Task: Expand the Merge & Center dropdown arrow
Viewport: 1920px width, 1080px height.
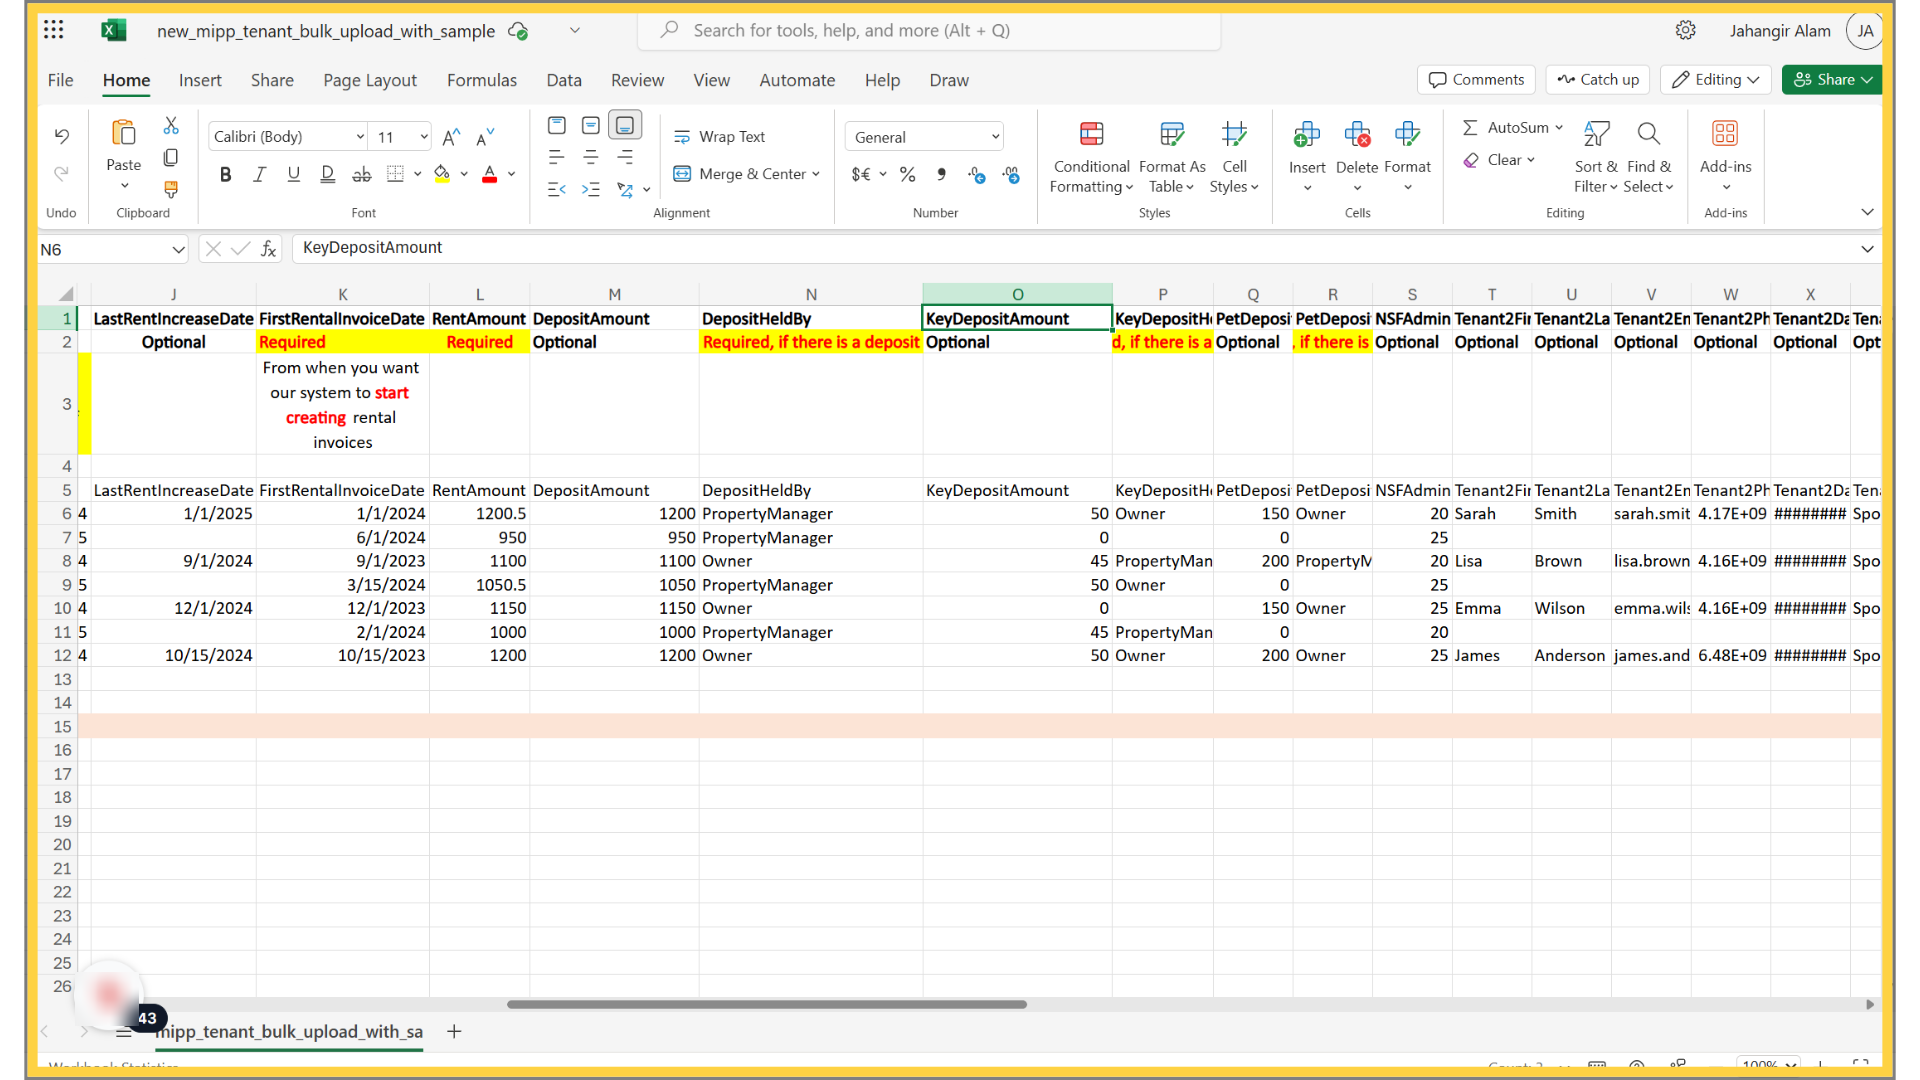Action: coord(817,174)
